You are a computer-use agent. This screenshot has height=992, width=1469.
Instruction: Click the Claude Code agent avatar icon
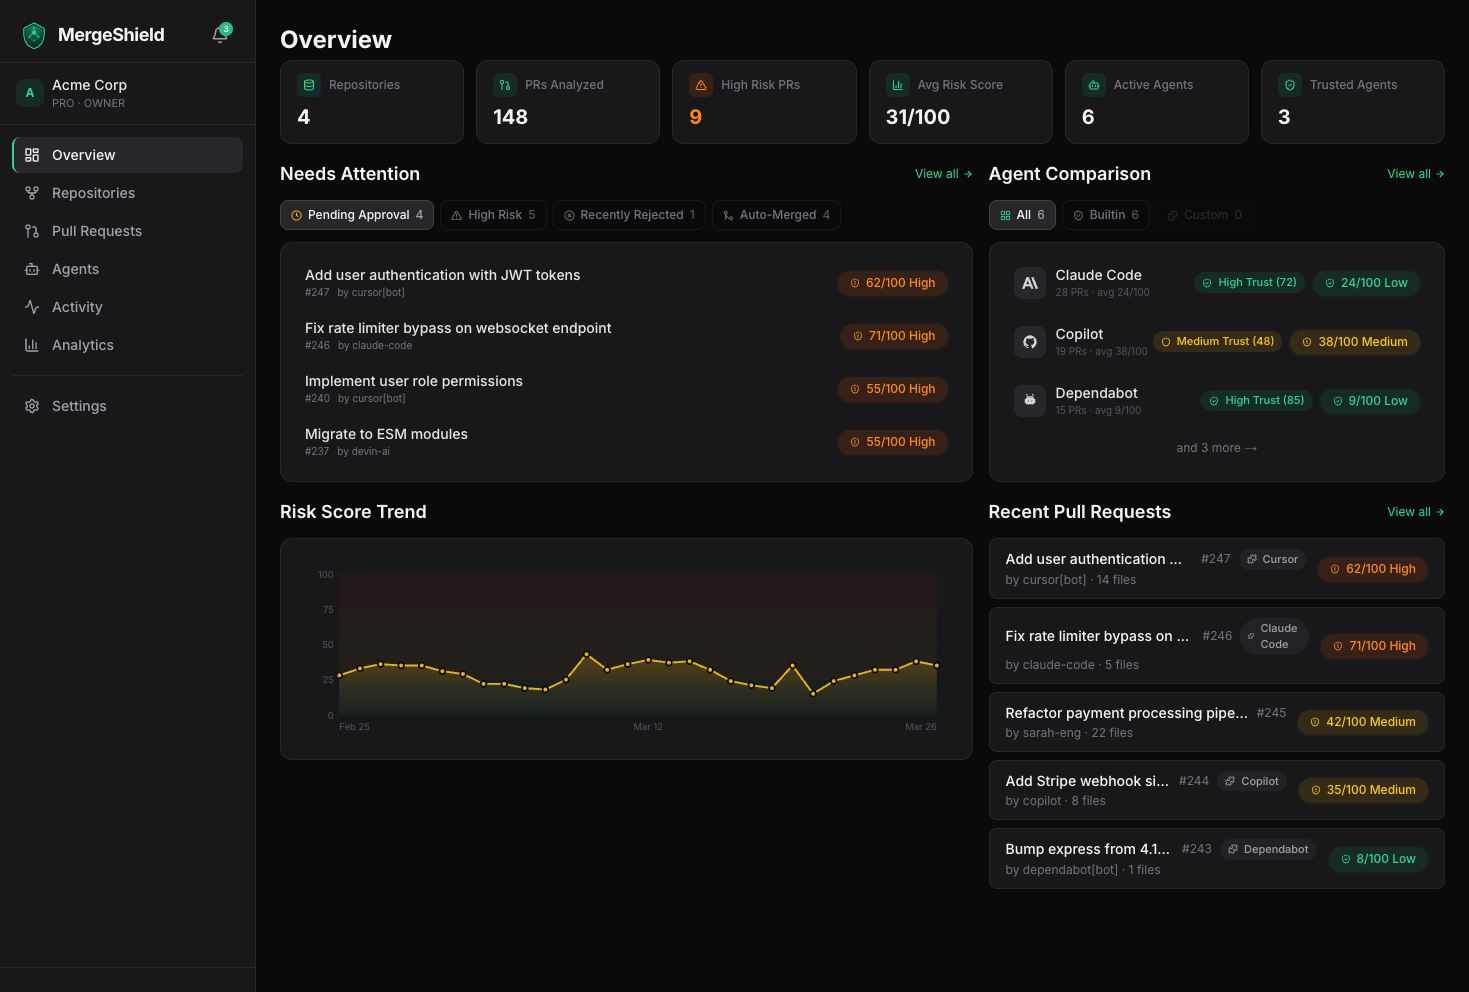1029,283
